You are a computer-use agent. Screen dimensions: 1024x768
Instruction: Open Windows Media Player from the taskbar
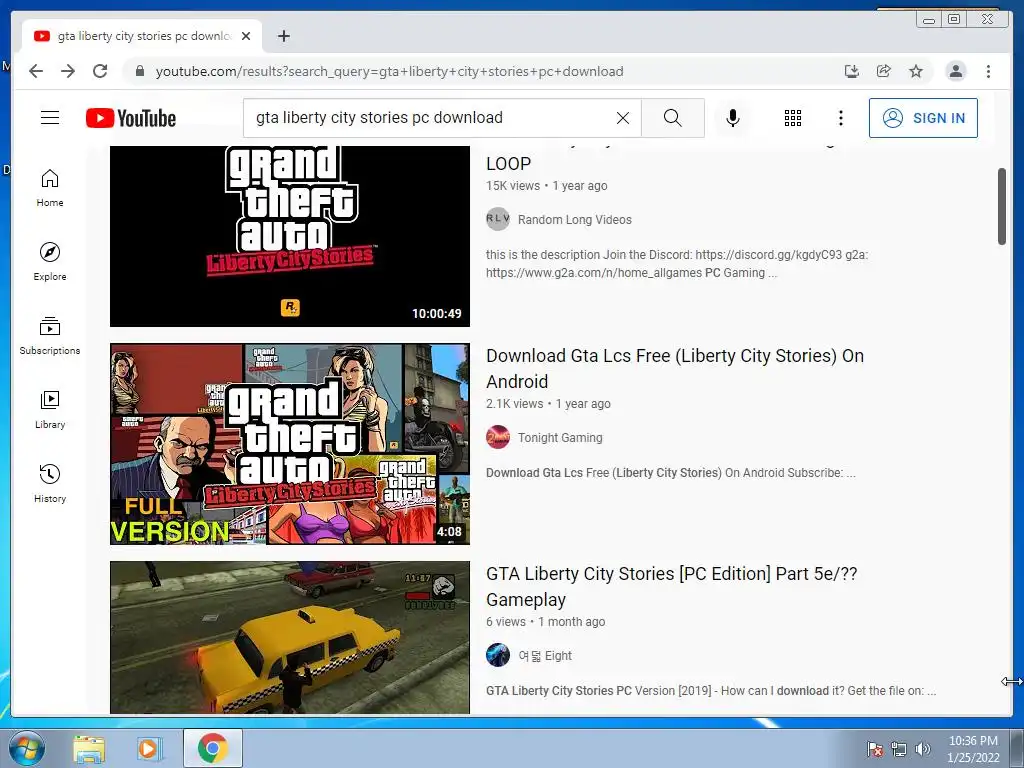coord(150,748)
